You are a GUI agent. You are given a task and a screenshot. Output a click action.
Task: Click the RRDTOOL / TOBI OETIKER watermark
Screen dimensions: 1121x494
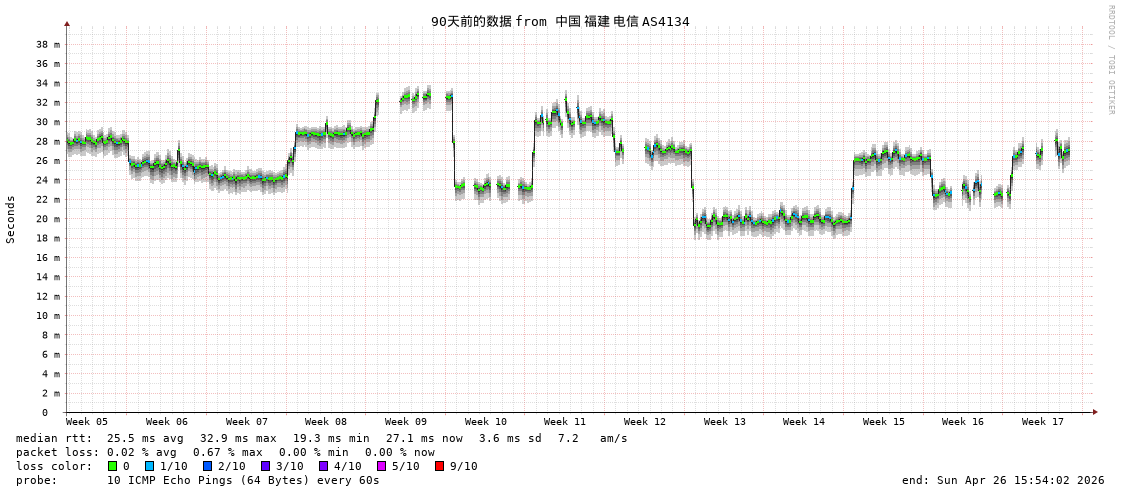(1111, 60)
